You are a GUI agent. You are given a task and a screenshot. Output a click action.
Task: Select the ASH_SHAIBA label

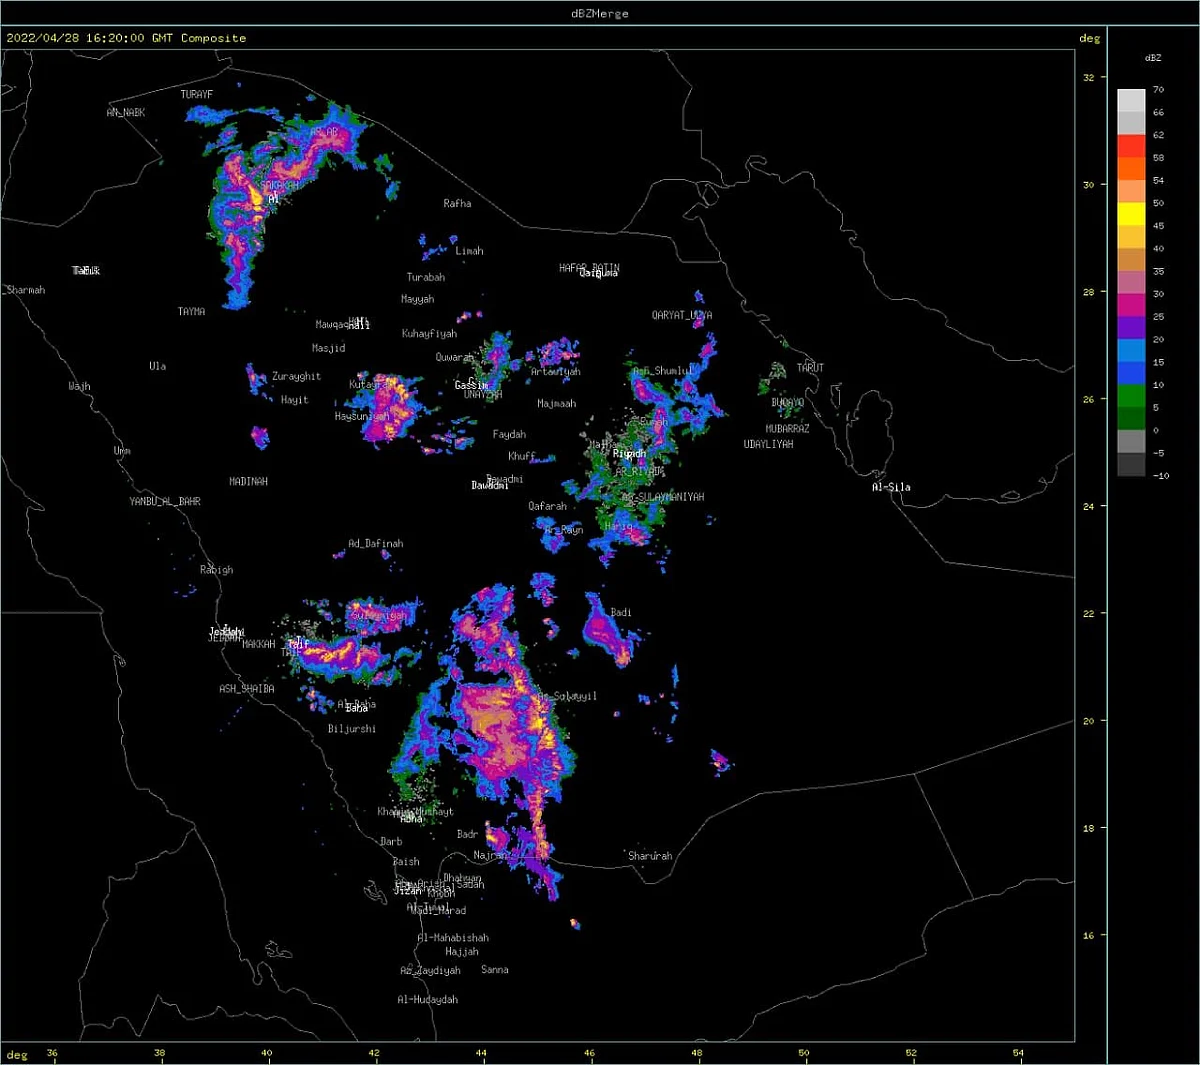tap(247, 689)
